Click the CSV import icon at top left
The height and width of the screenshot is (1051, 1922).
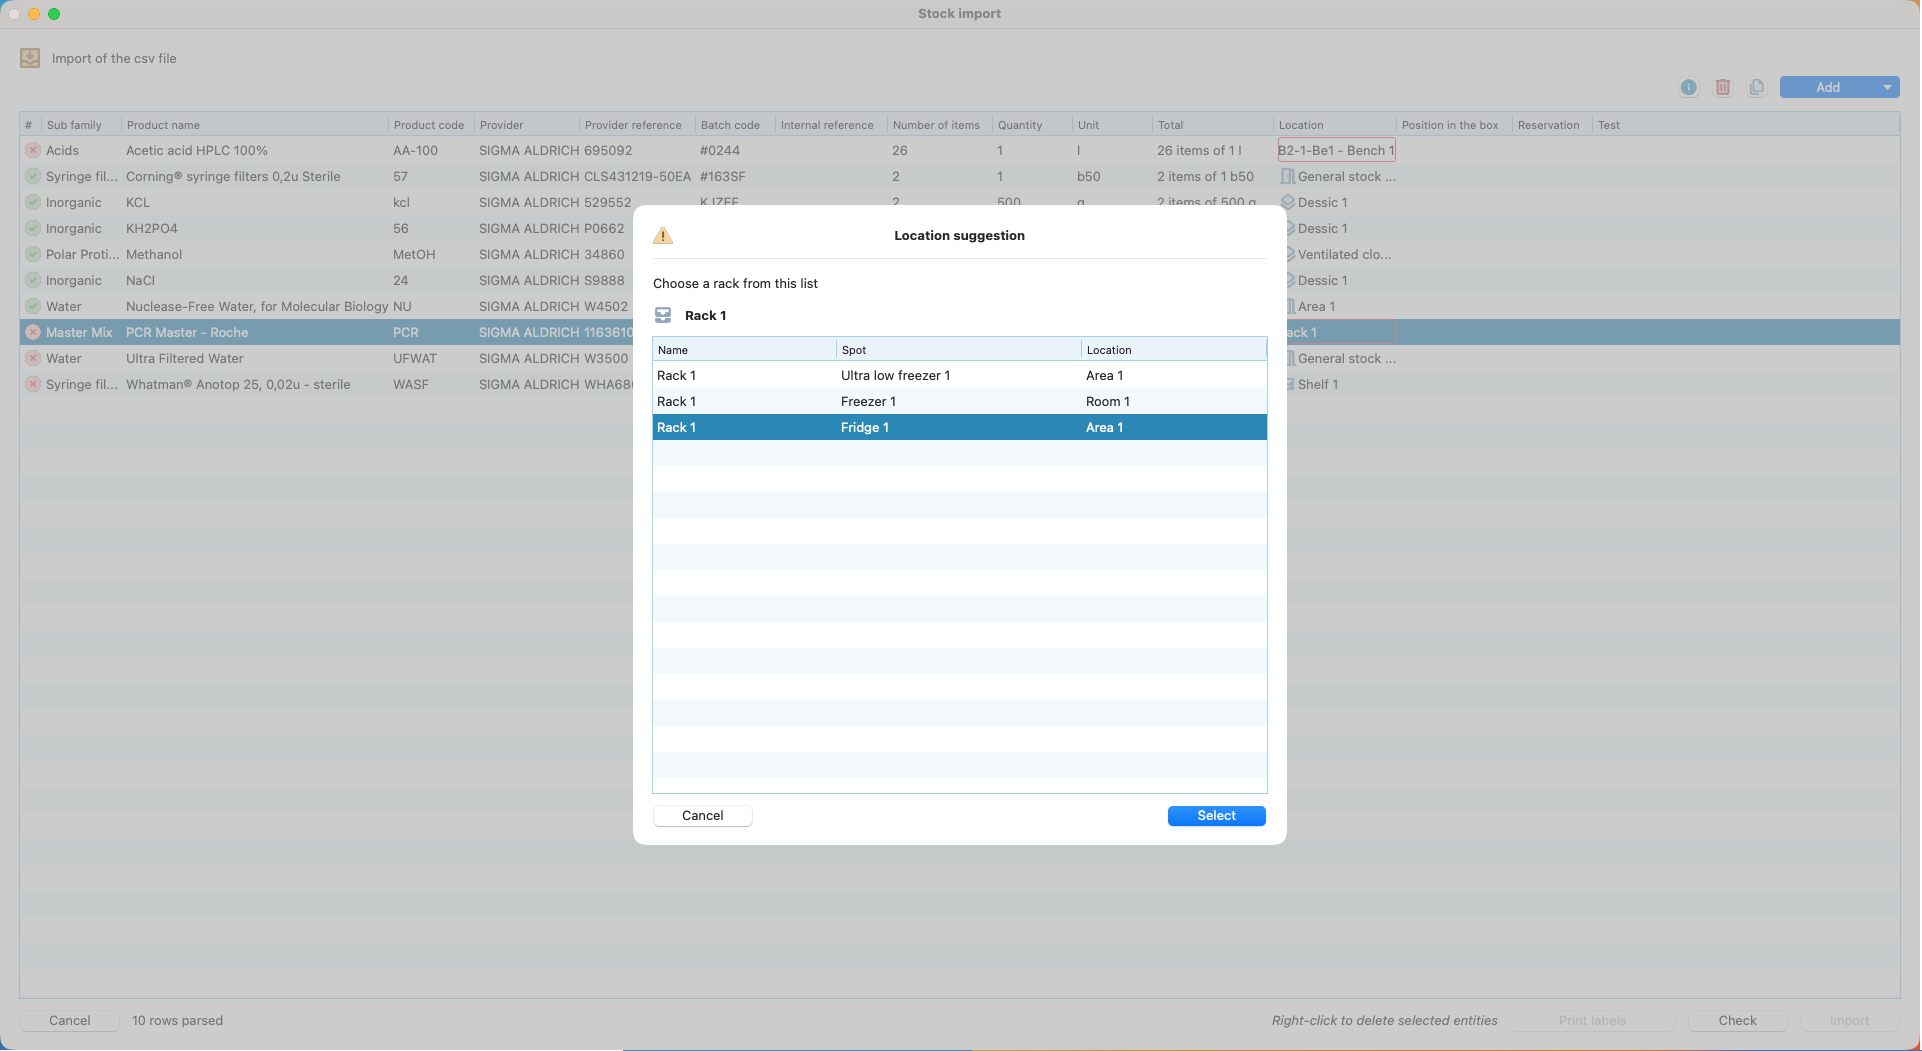[x=30, y=58]
